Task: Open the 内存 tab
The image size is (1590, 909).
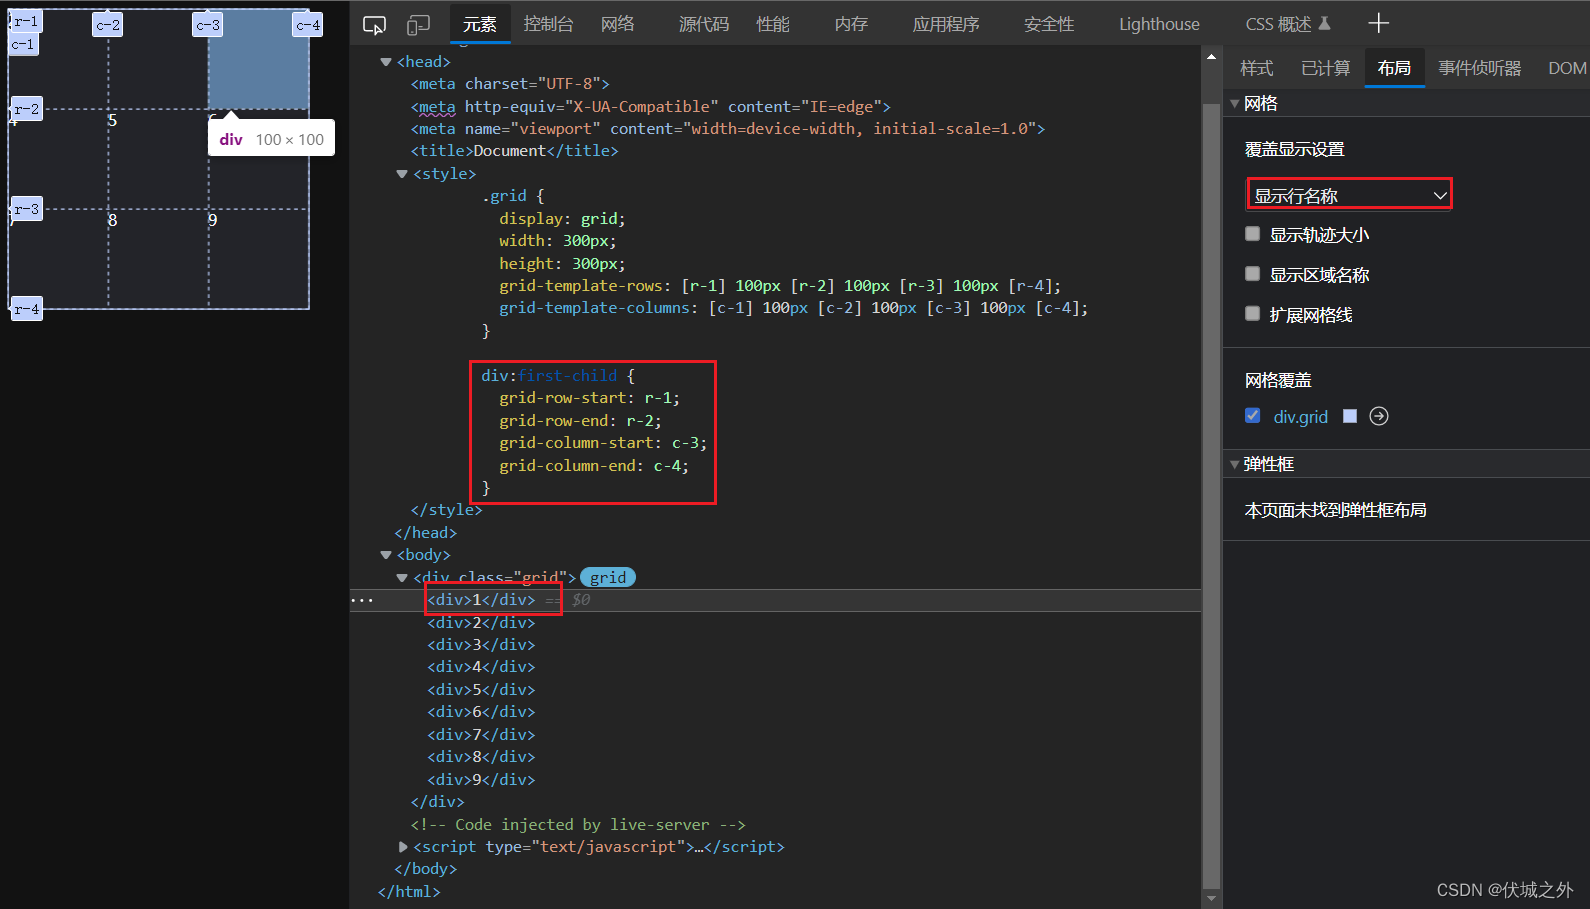Action: point(851,24)
